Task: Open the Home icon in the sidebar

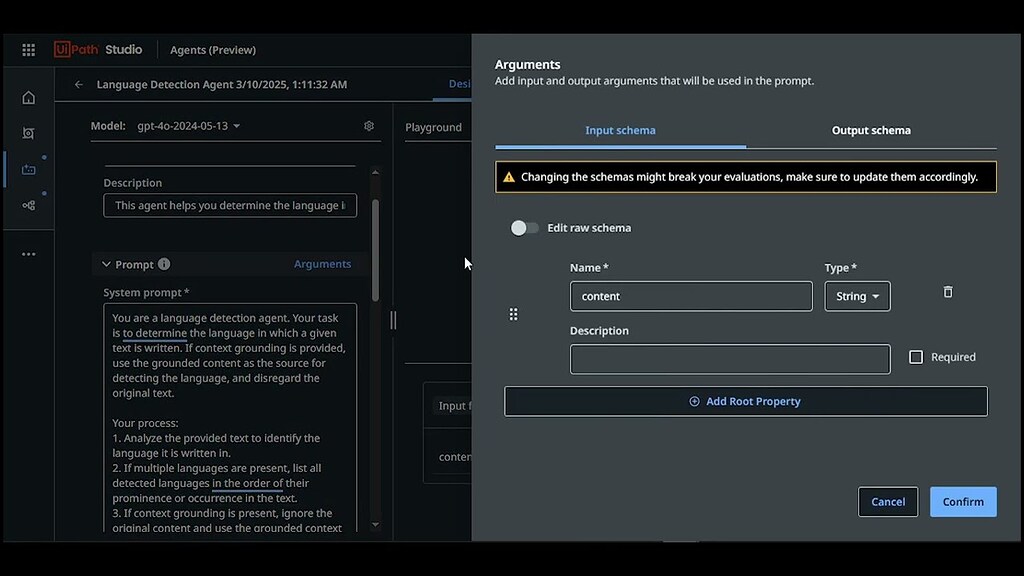Action: (x=28, y=97)
